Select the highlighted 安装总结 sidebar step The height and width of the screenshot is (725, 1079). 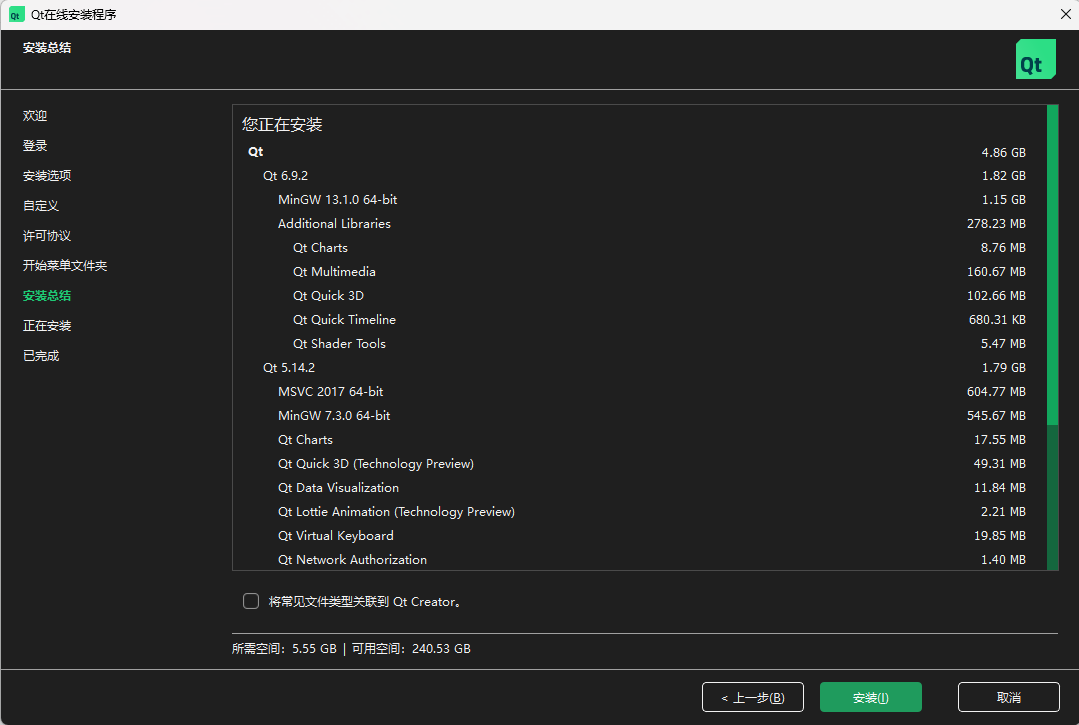click(47, 296)
